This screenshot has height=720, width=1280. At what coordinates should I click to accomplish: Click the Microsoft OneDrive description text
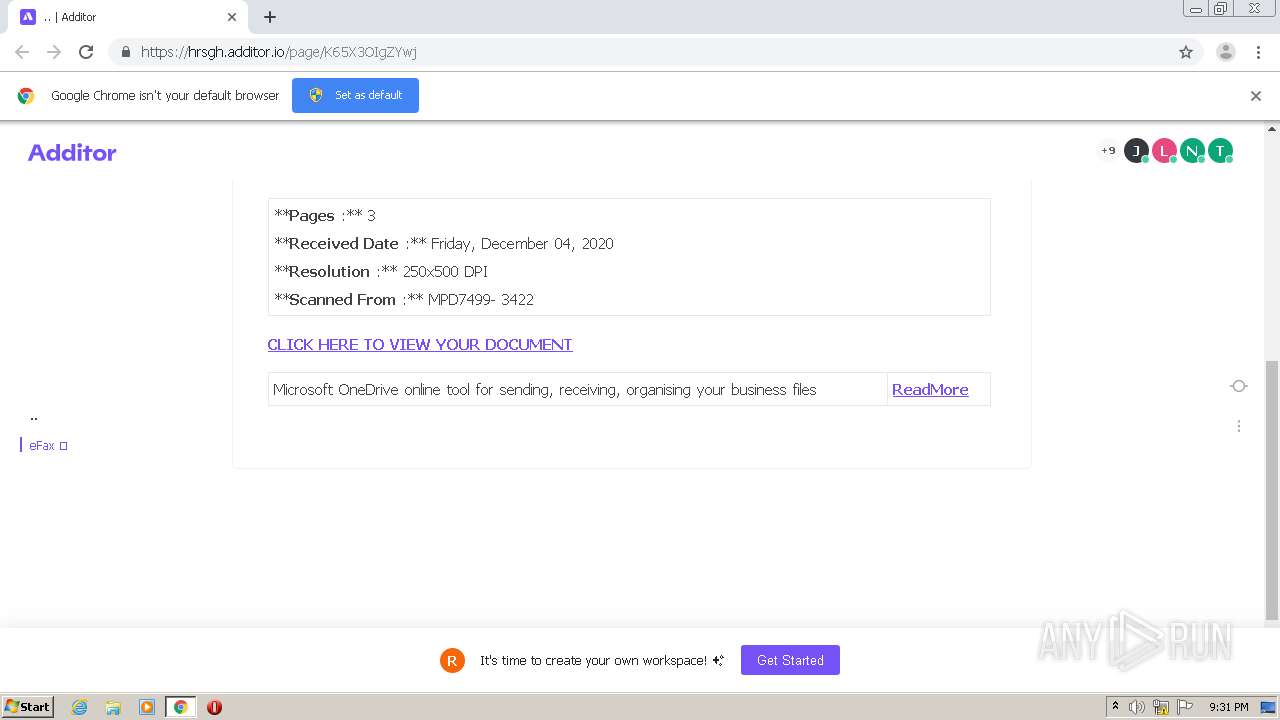coord(545,389)
